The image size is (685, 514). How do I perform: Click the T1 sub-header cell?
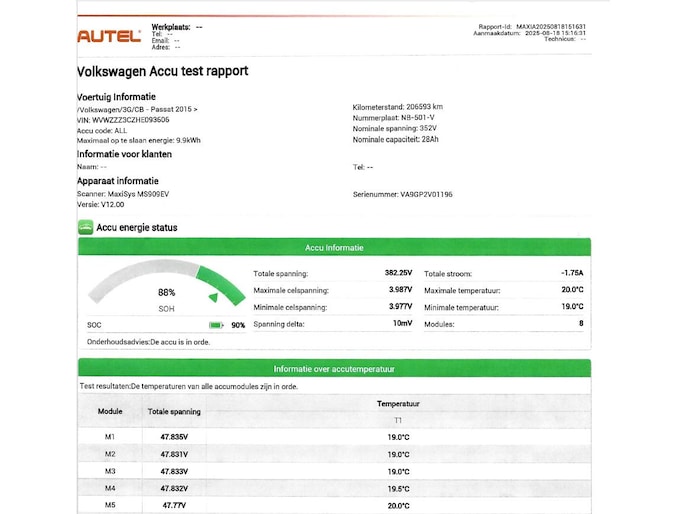point(398,420)
